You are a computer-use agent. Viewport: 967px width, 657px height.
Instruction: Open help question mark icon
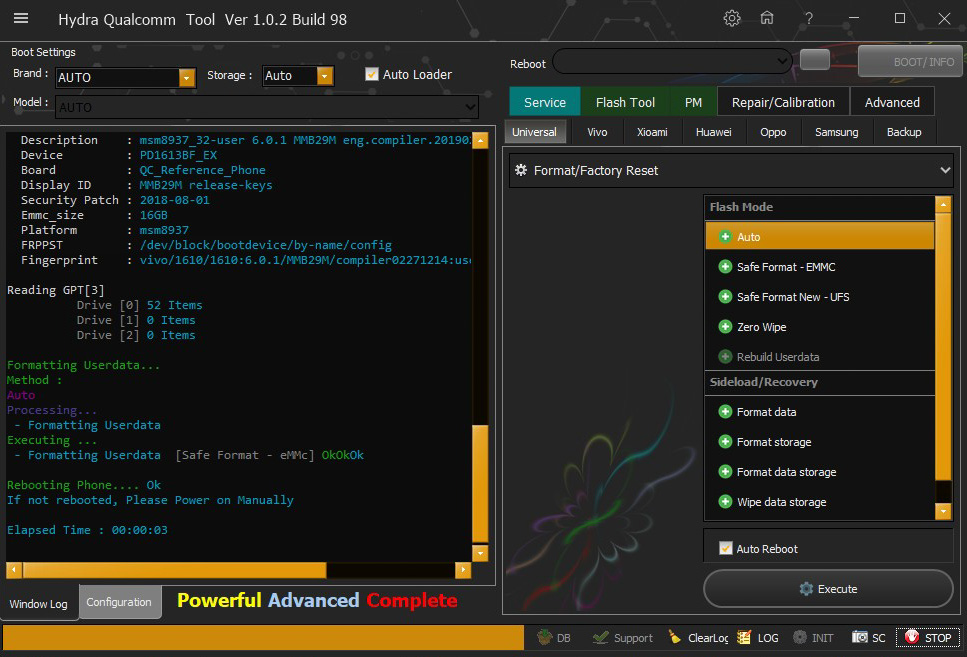point(808,19)
